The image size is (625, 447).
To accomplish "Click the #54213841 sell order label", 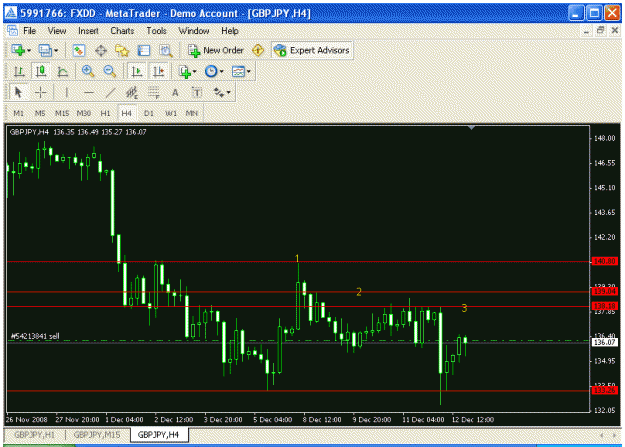I will 35,336.
